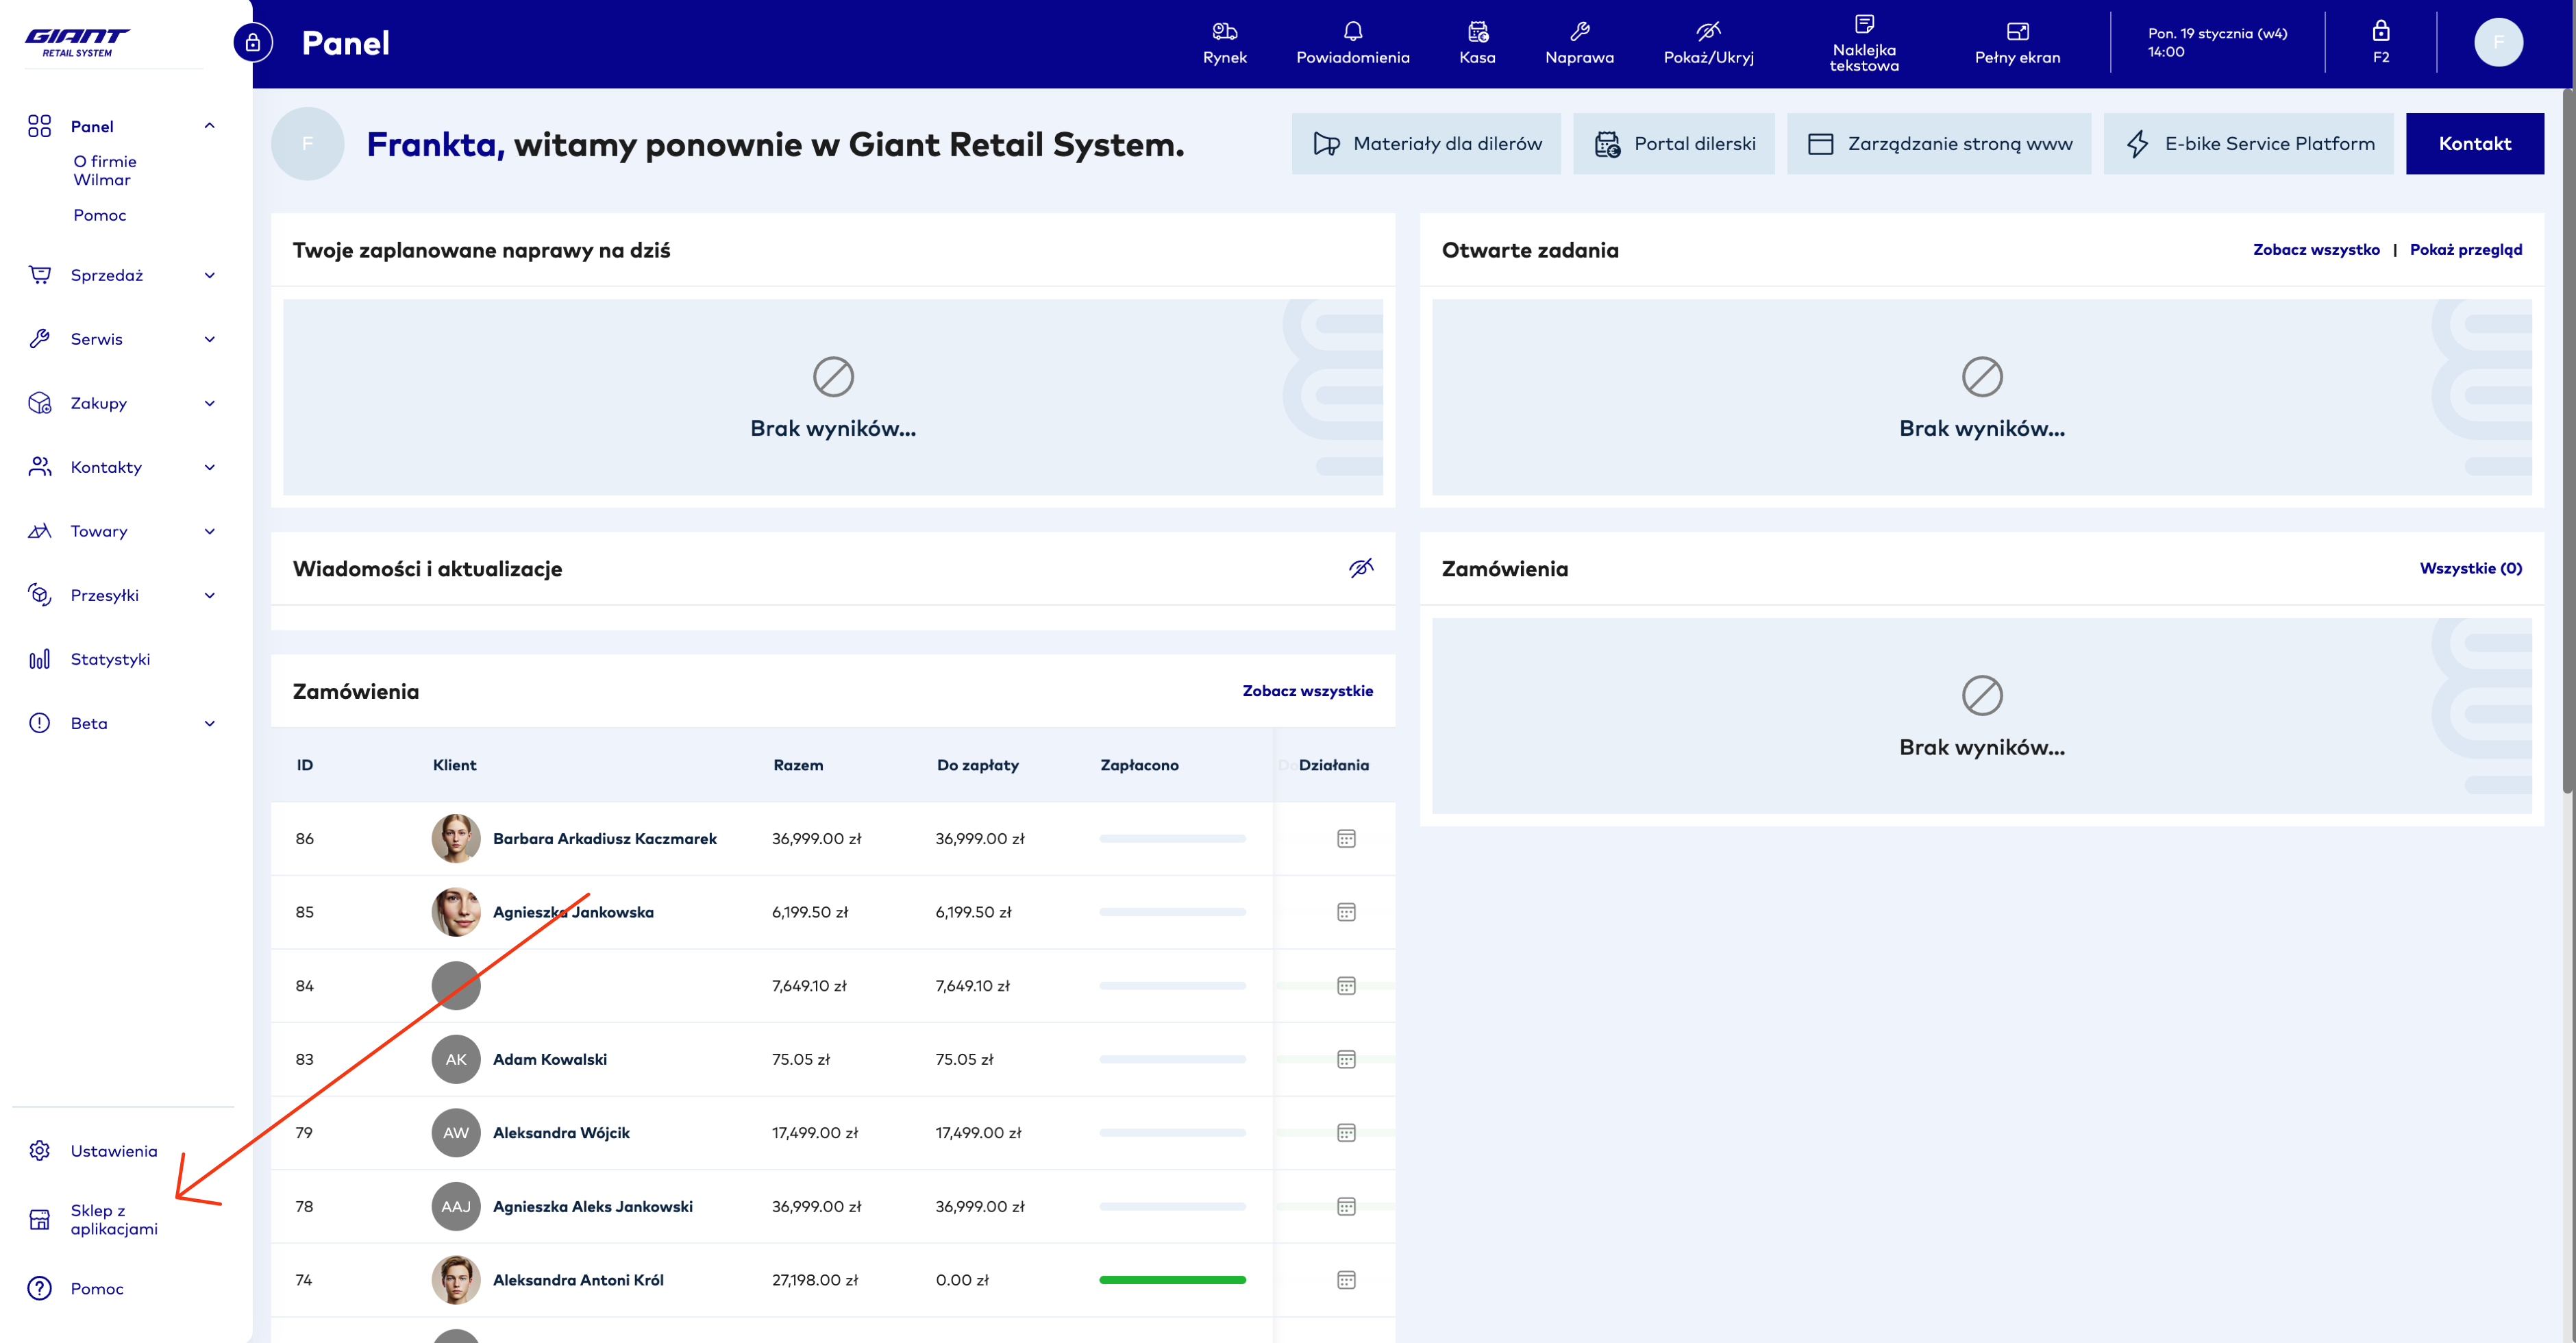Toggle Pokaż/Ukryj visibility in top bar
Viewport: 2576px width, 1343px height.
pyautogui.click(x=1708, y=42)
